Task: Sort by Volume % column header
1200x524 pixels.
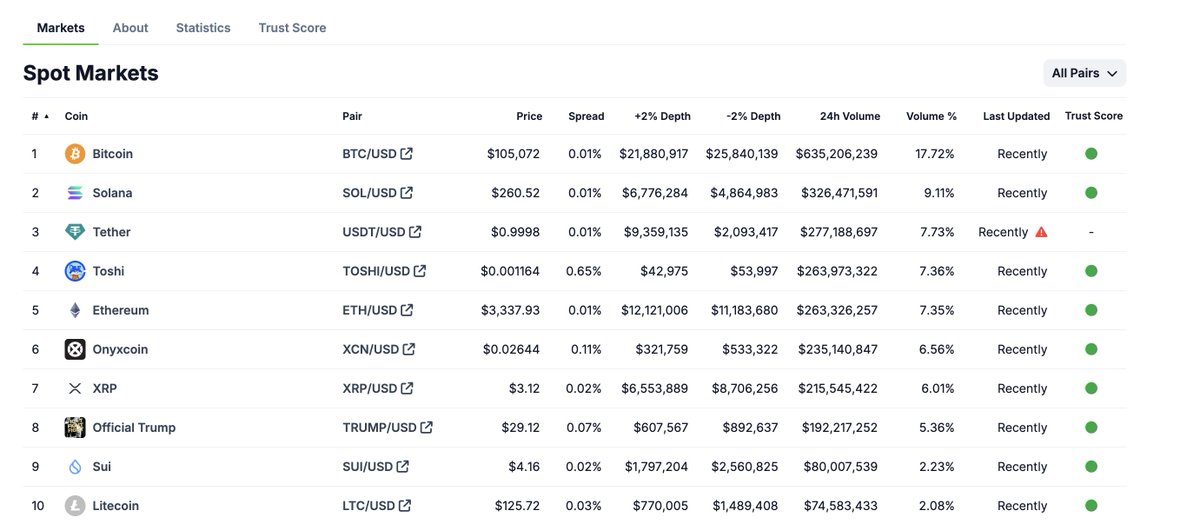Action: [931, 116]
